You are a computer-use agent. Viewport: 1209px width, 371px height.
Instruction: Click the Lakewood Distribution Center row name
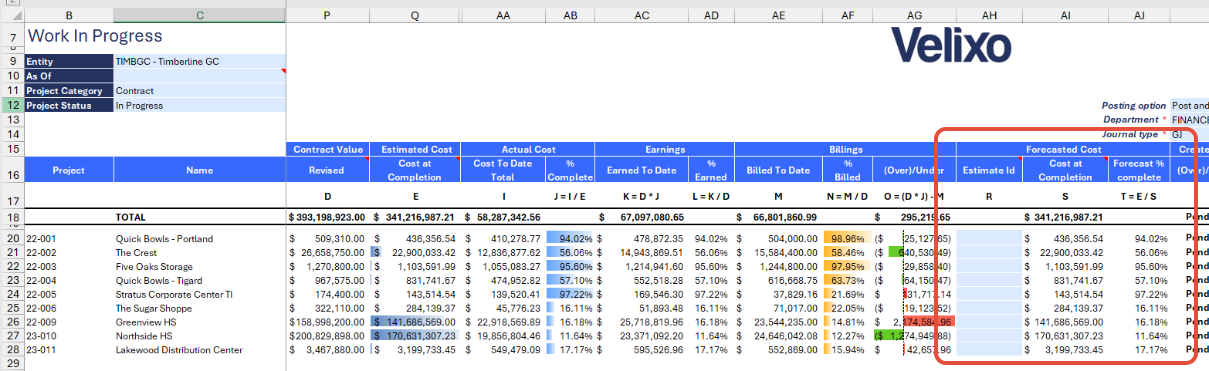(x=179, y=351)
